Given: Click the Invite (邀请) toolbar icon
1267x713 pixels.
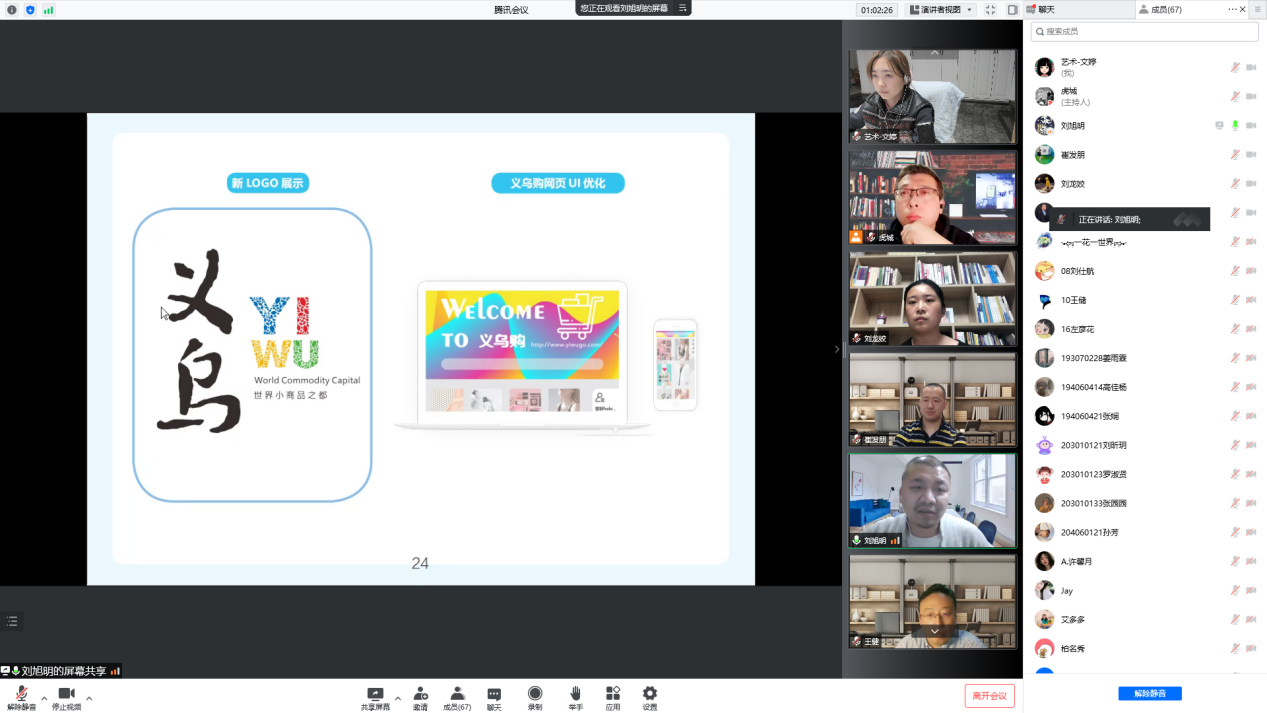Looking at the screenshot, I should 421,698.
